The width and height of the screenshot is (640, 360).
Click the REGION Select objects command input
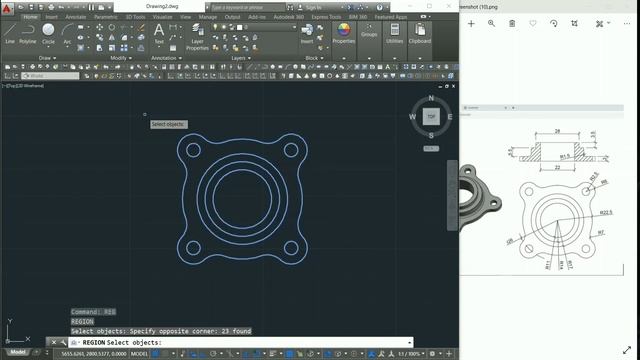241,342
